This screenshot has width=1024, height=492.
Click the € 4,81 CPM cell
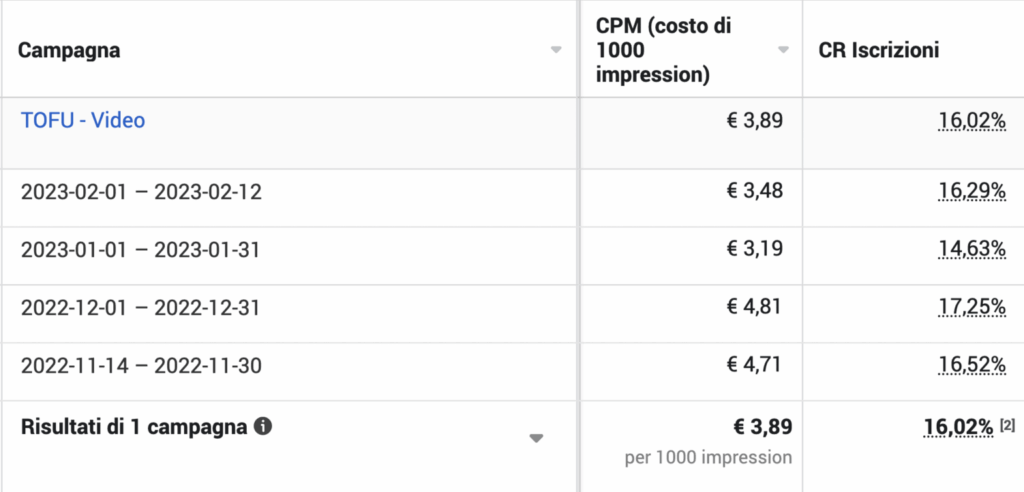coord(754,308)
